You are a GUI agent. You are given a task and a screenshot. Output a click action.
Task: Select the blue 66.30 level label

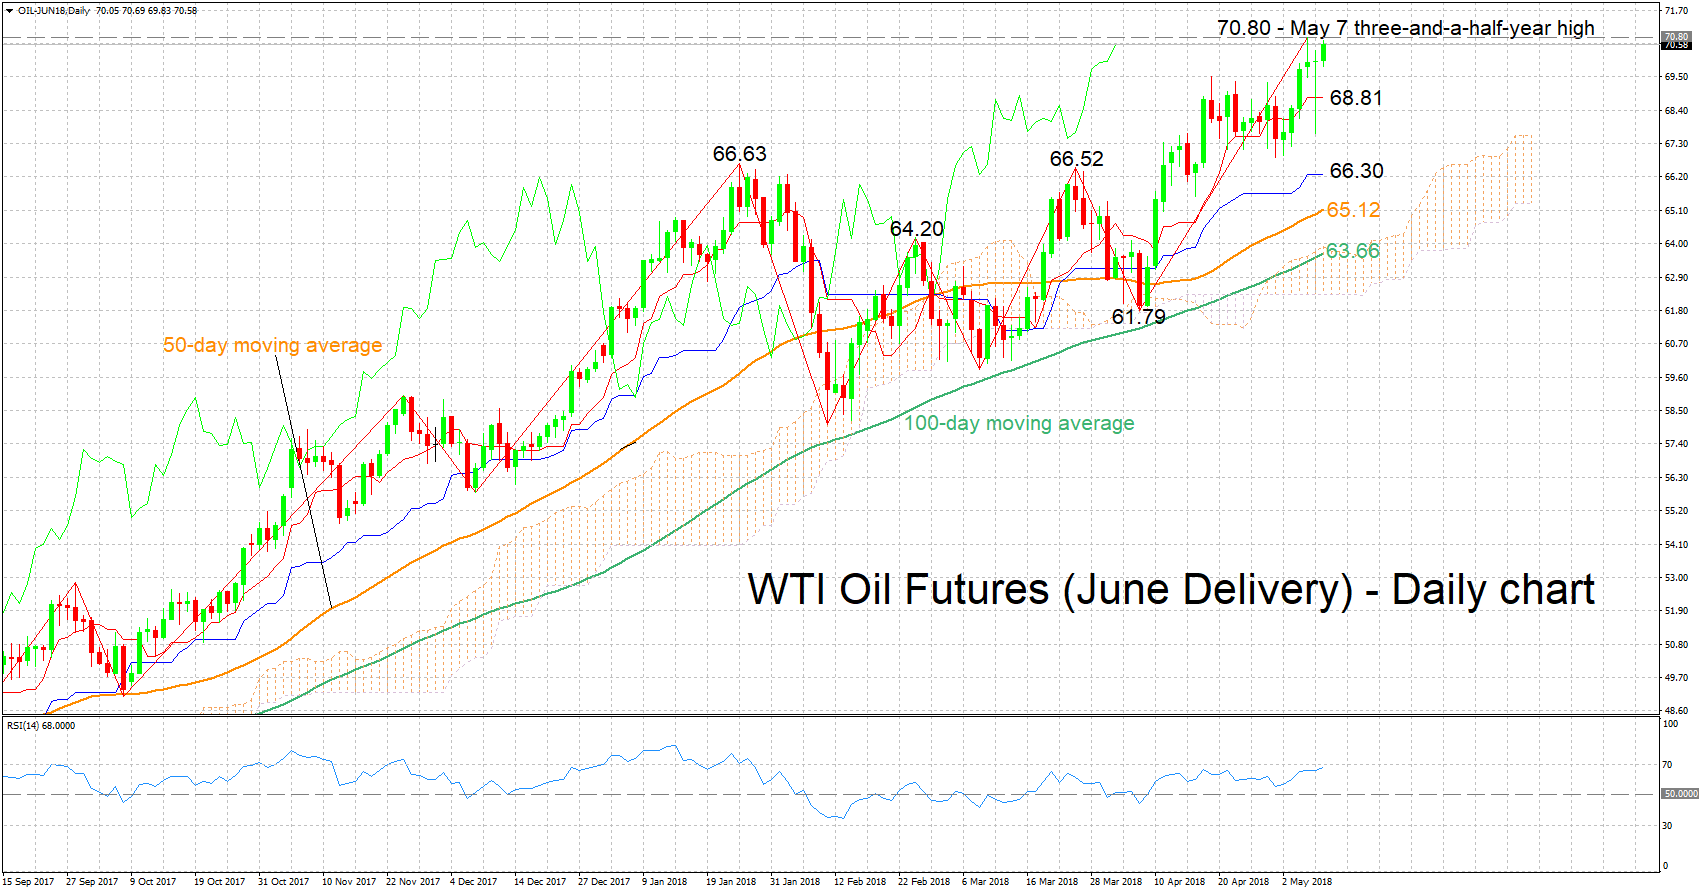(1356, 171)
